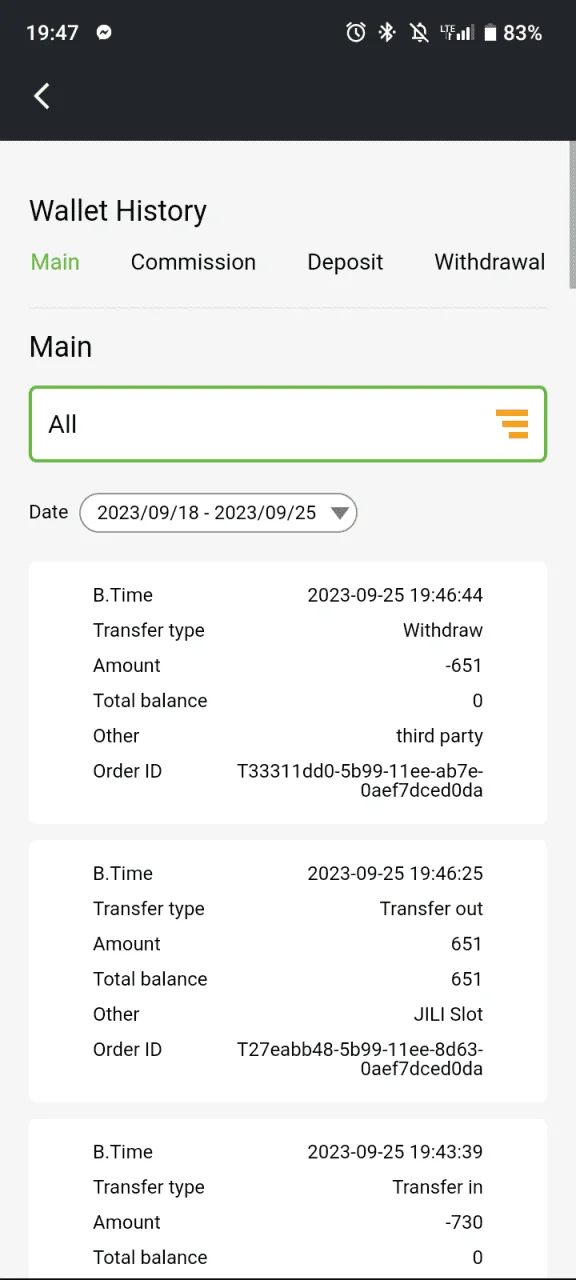Select the Main tab
Image resolution: width=576 pixels, height=1280 pixels.
point(55,262)
